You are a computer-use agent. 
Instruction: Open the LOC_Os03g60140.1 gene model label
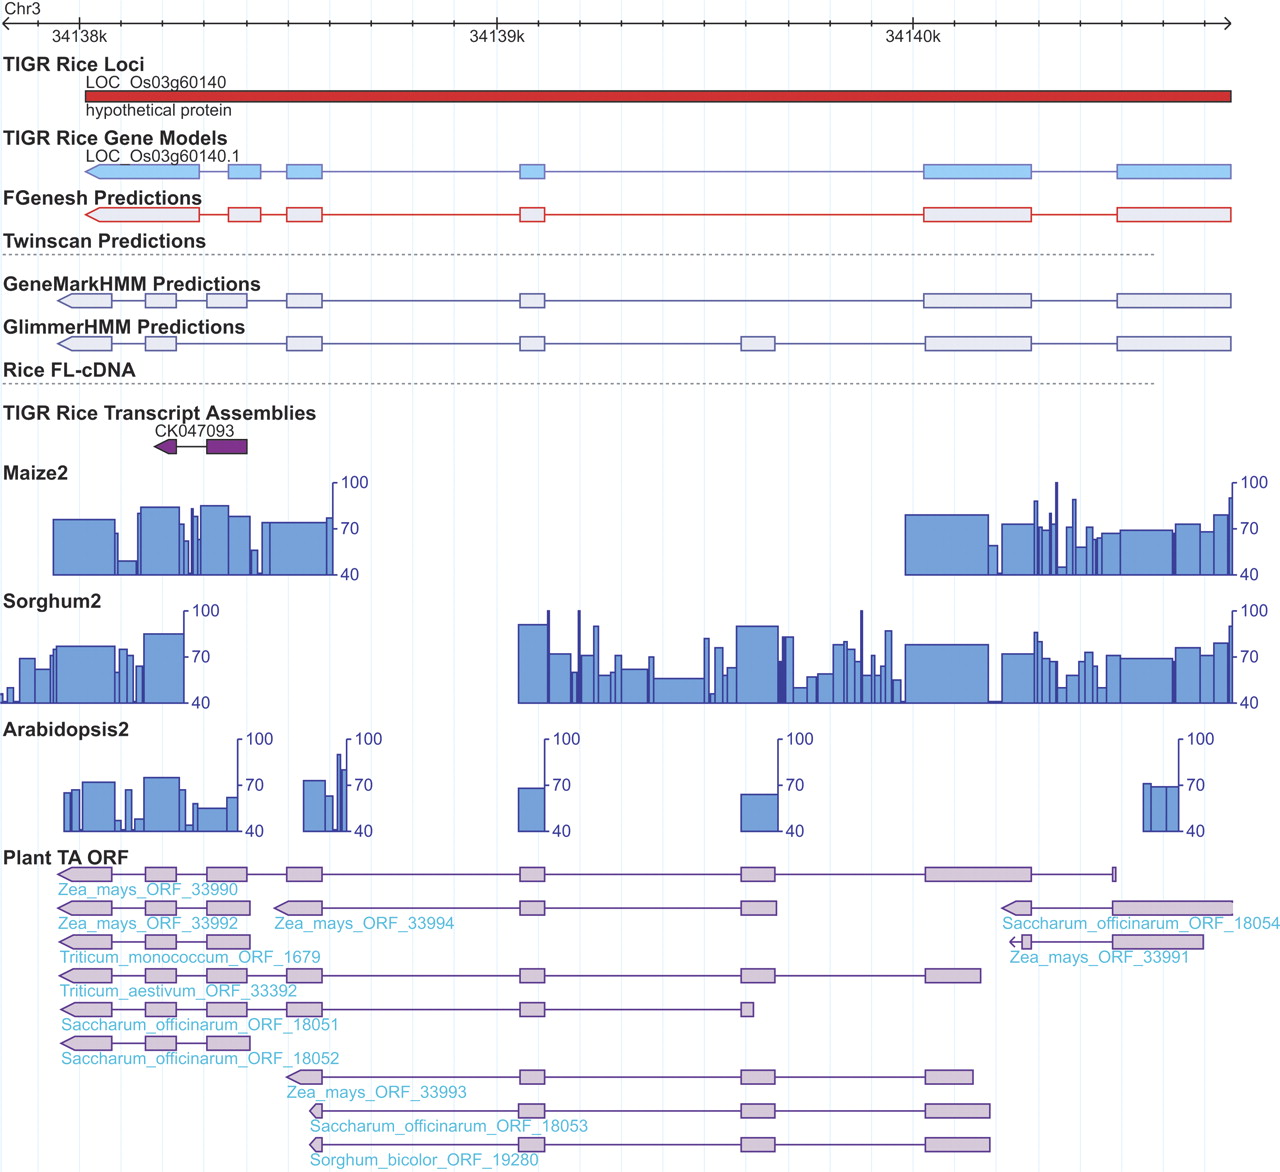(x=162, y=156)
